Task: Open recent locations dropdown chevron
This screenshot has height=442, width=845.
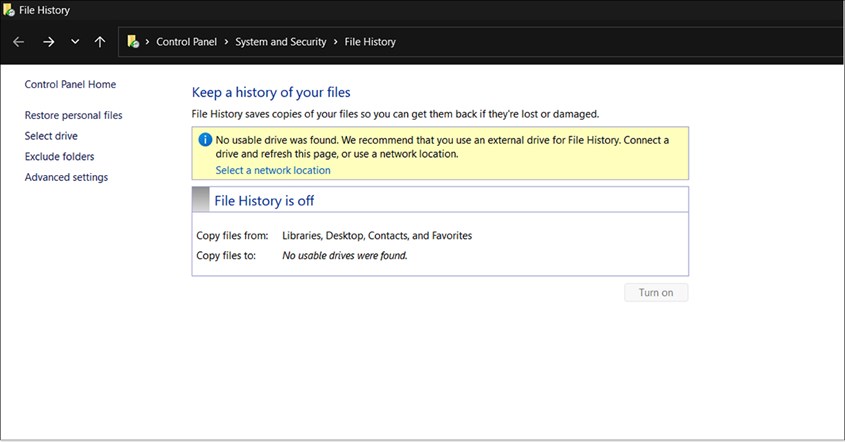Action: 75,42
